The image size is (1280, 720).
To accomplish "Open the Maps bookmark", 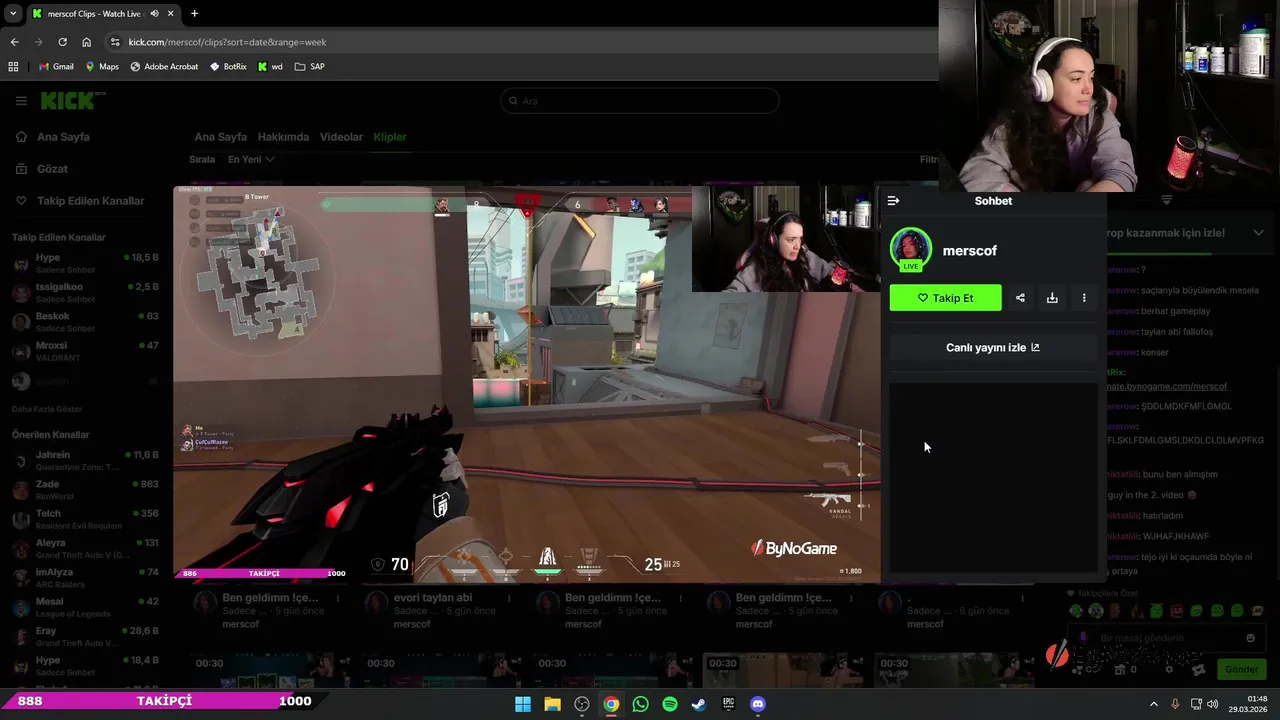I will coord(101,67).
